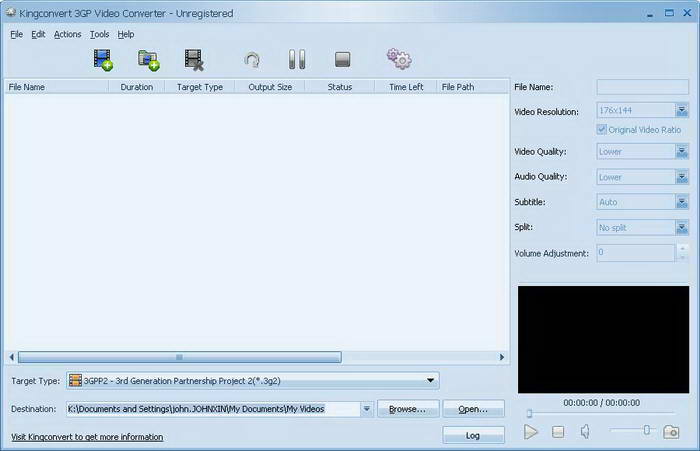Click the File Path column header

(x=473, y=87)
